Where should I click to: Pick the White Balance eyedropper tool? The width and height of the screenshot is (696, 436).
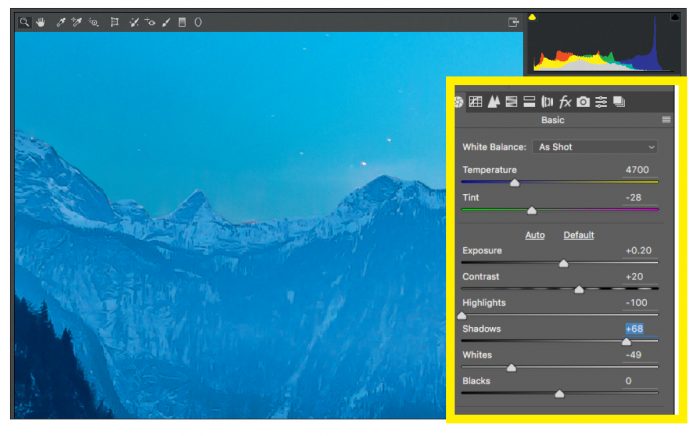(61, 21)
